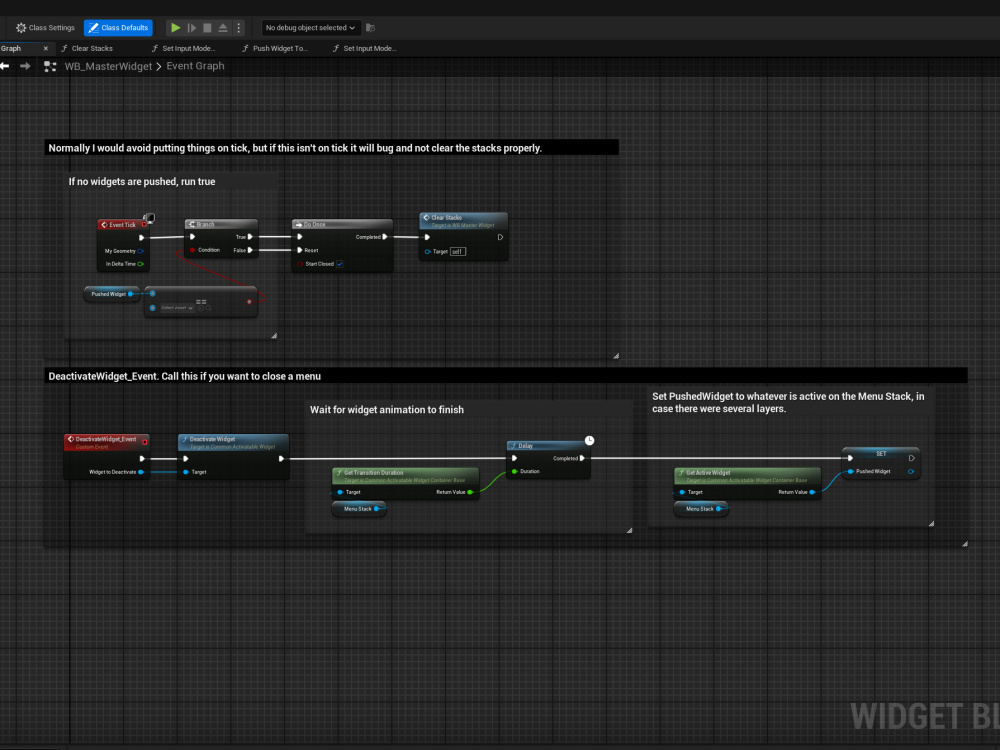The width and height of the screenshot is (1000, 750).
Task: Click the Delay Completed output pin
Action: pos(582,458)
